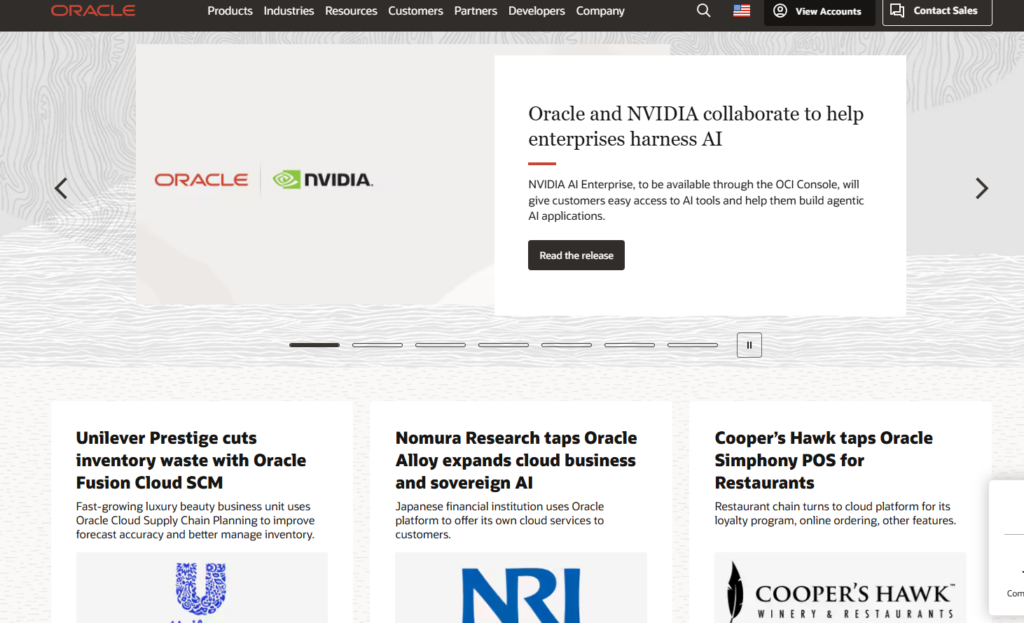
Task: Jump to third carousel slide indicator
Action: pyautogui.click(x=440, y=345)
